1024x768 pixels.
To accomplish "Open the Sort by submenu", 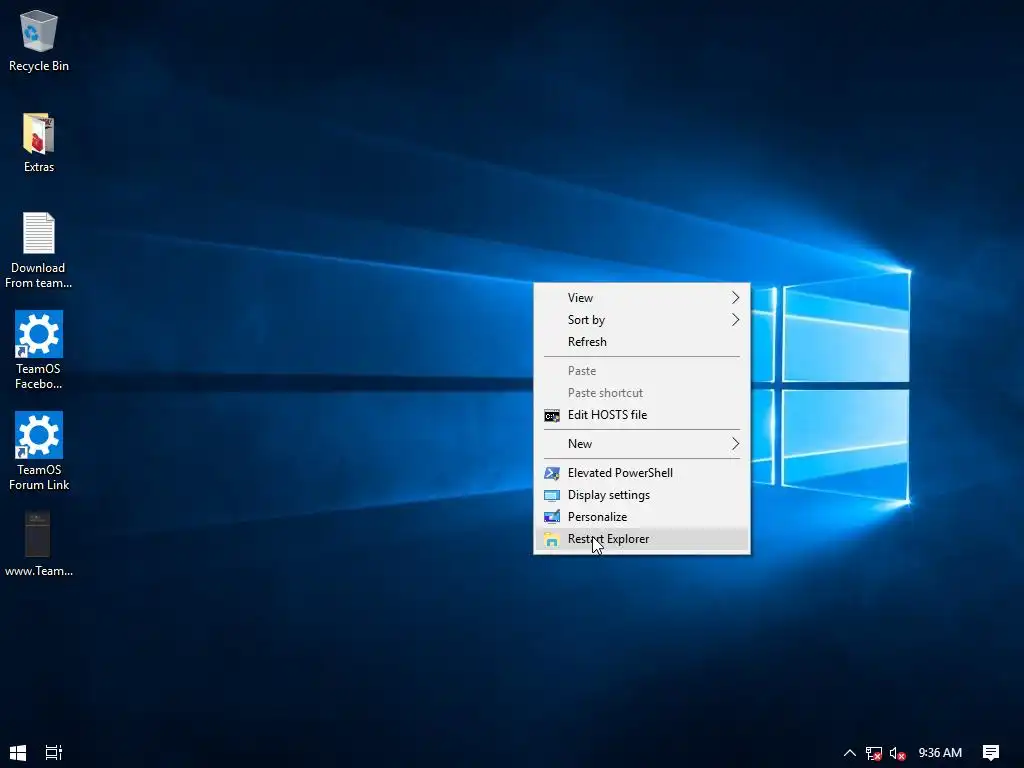I will 642,320.
